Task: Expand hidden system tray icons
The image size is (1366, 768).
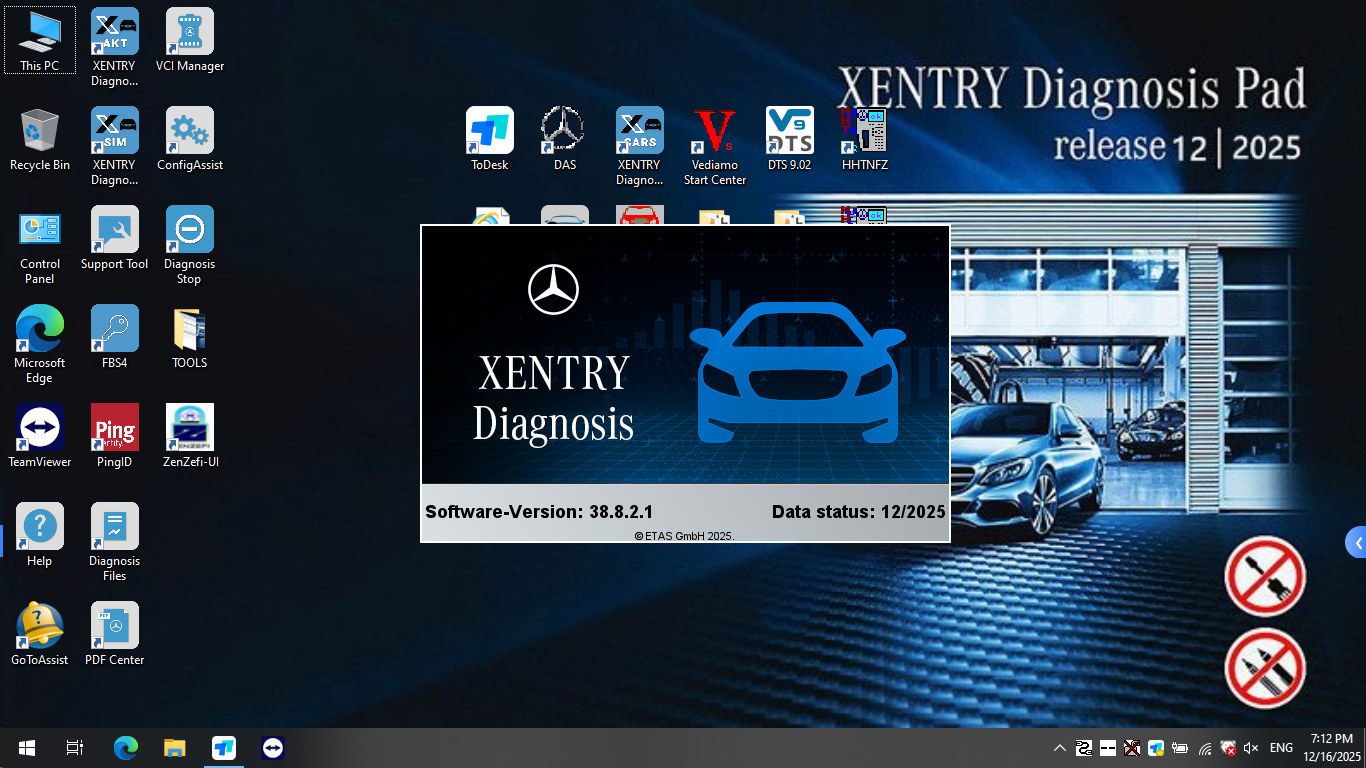Action: coord(1058,747)
